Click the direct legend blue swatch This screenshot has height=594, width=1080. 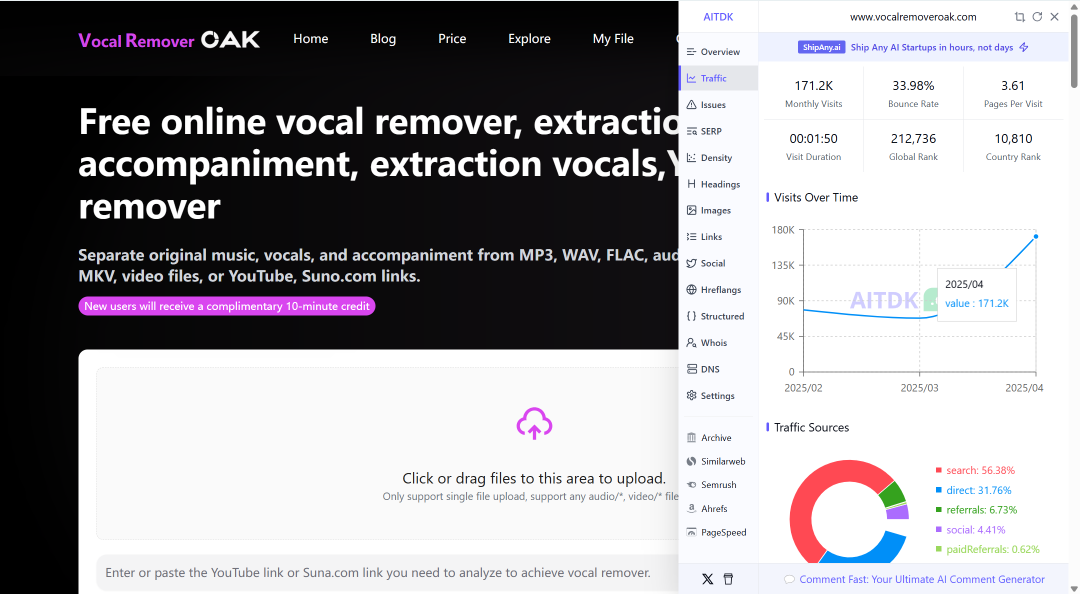pos(939,490)
